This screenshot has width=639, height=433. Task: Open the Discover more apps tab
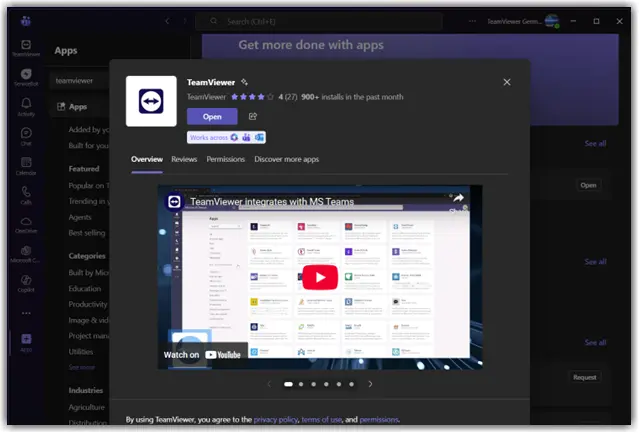(x=286, y=159)
